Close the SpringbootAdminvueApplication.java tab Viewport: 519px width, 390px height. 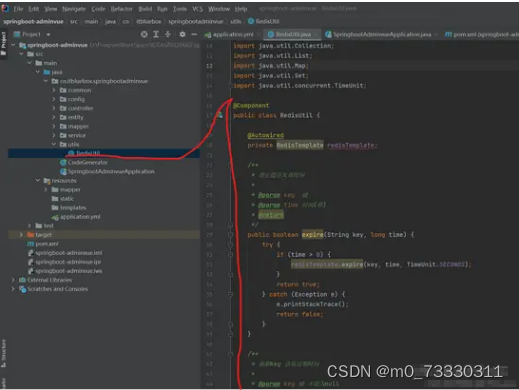pyautogui.click(x=435, y=34)
